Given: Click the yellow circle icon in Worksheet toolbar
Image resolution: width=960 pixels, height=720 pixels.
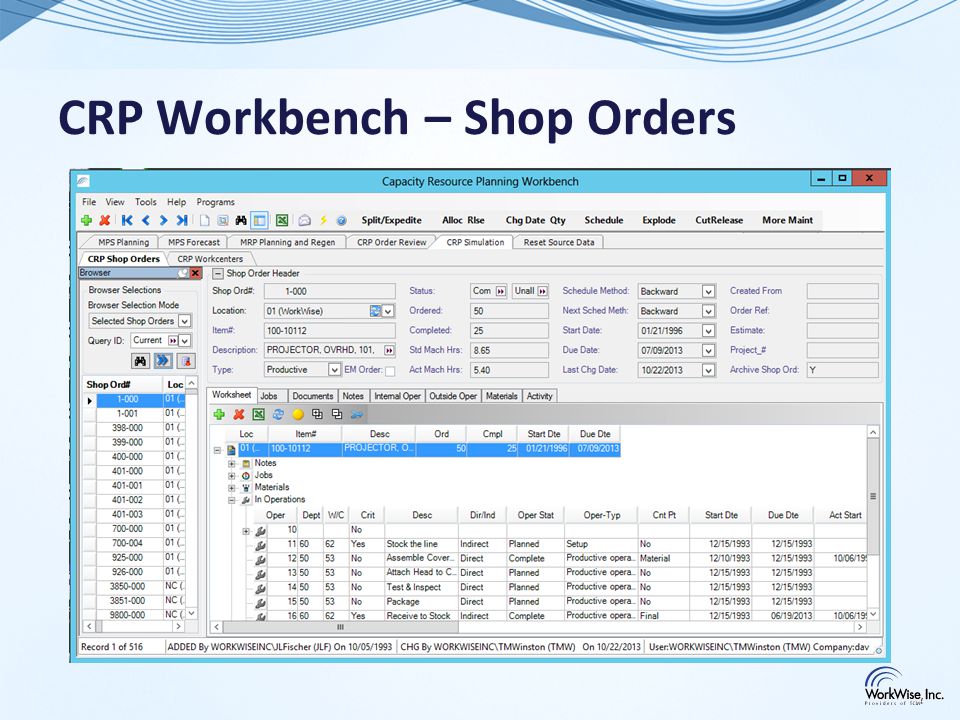Looking at the screenshot, I should 298,414.
